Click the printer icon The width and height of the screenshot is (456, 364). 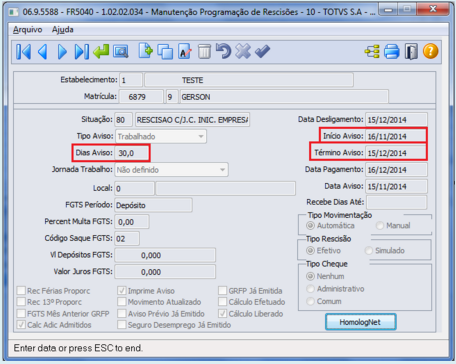click(392, 52)
